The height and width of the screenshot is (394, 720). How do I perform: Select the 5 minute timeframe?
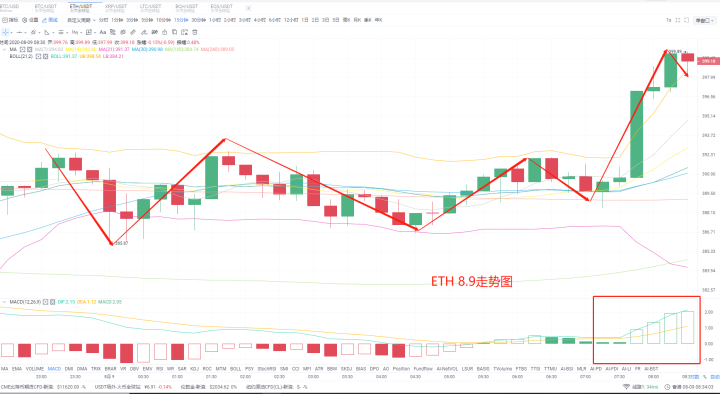(147, 20)
